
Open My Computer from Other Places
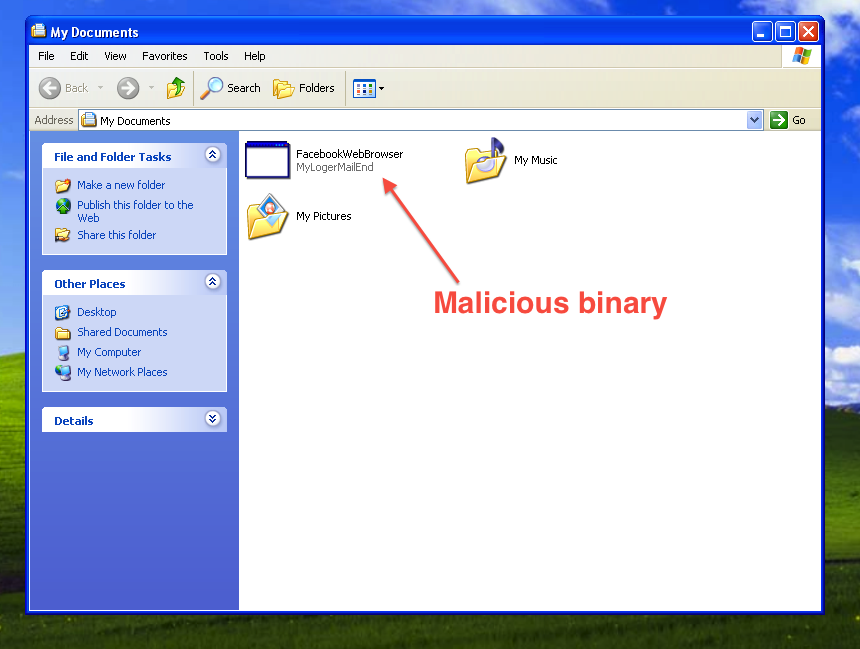click(109, 352)
